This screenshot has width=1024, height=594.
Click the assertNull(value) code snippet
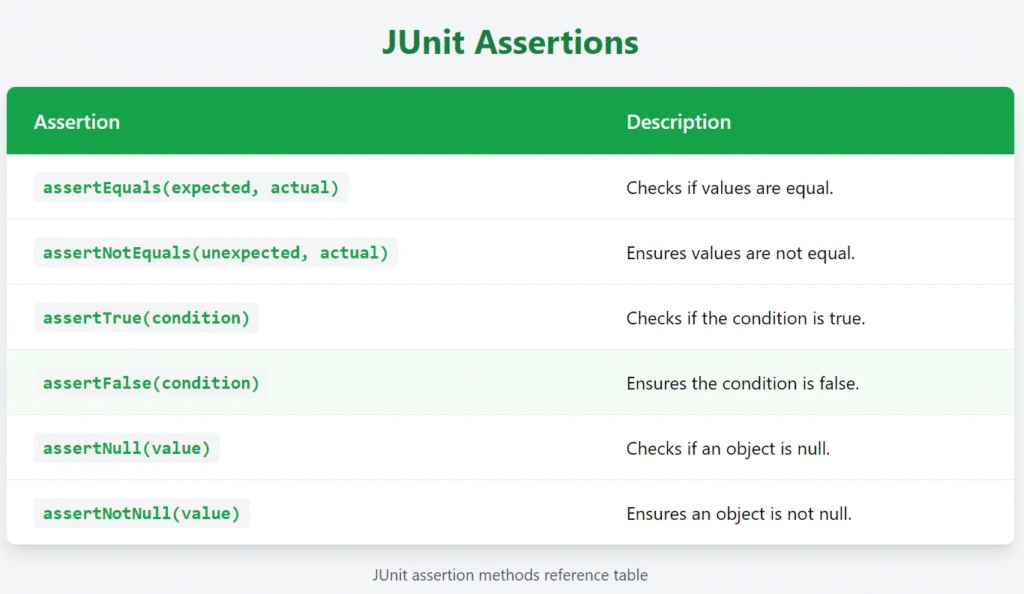(127, 448)
